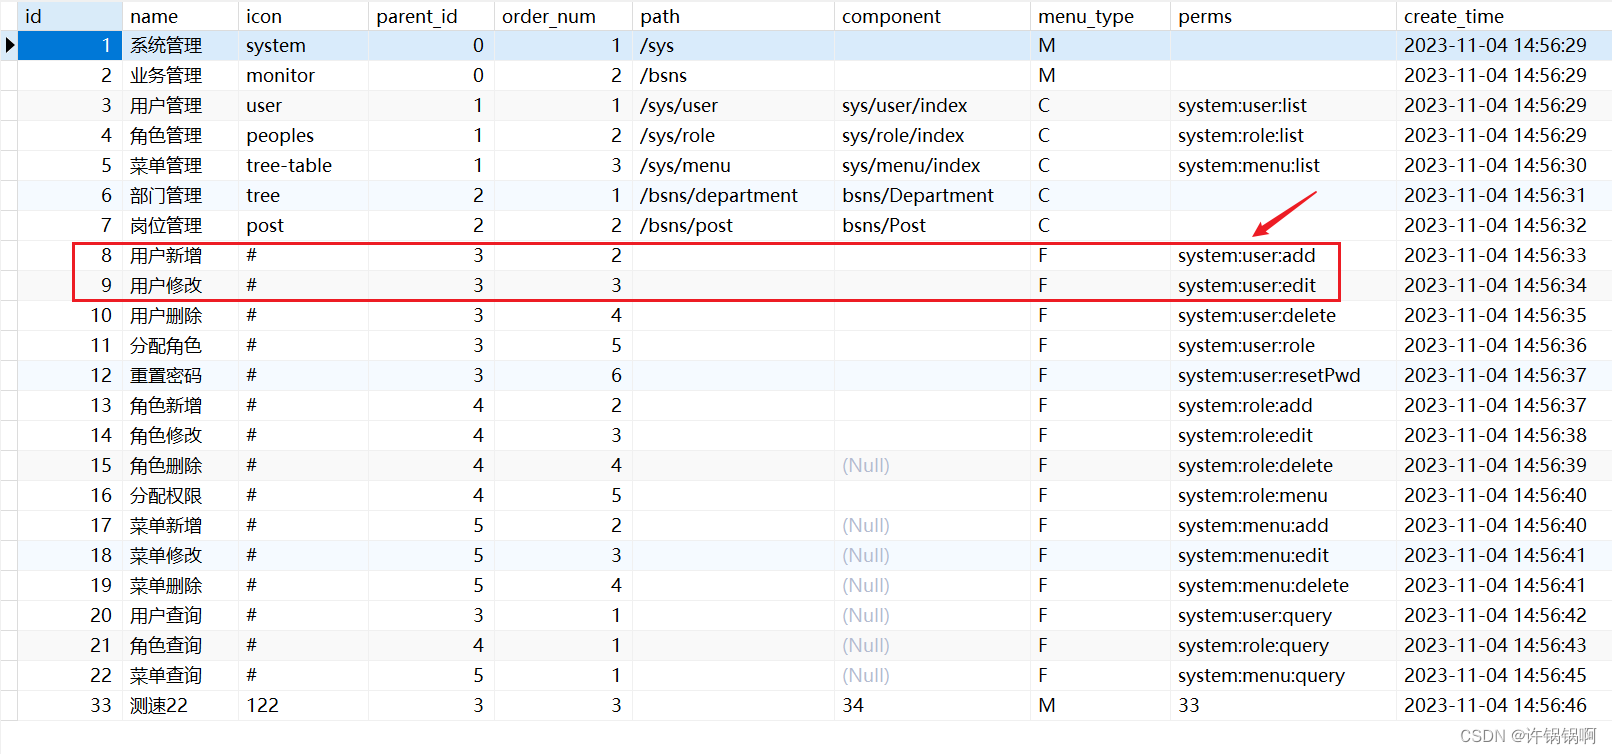Select the perms cell 'system:role:edit'
Screen dimensions: 1612x754
pos(1283,436)
